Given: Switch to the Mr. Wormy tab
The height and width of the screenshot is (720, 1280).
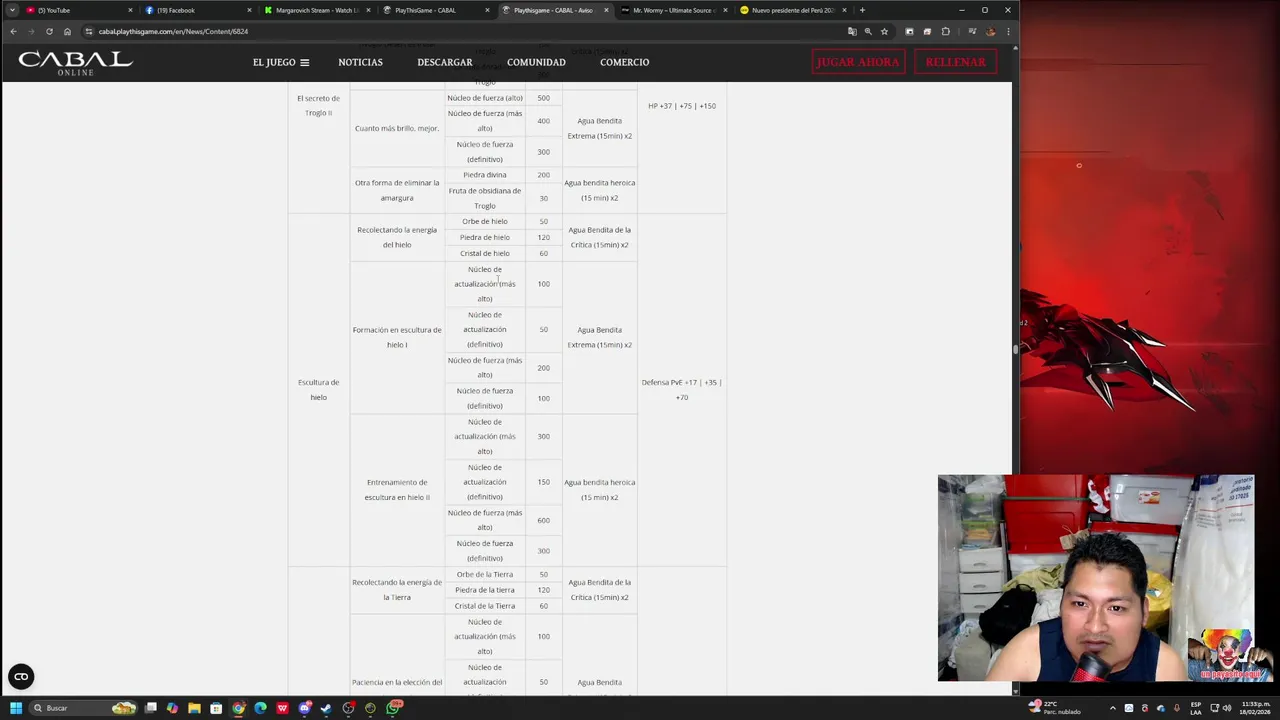Looking at the screenshot, I should [x=672, y=10].
